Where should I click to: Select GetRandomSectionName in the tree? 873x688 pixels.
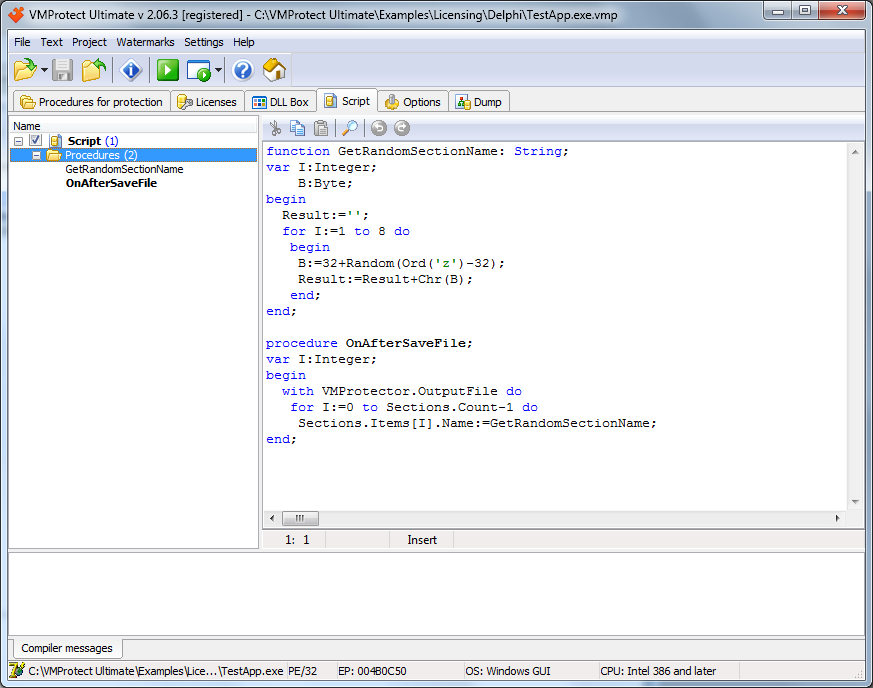pos(124,169)
